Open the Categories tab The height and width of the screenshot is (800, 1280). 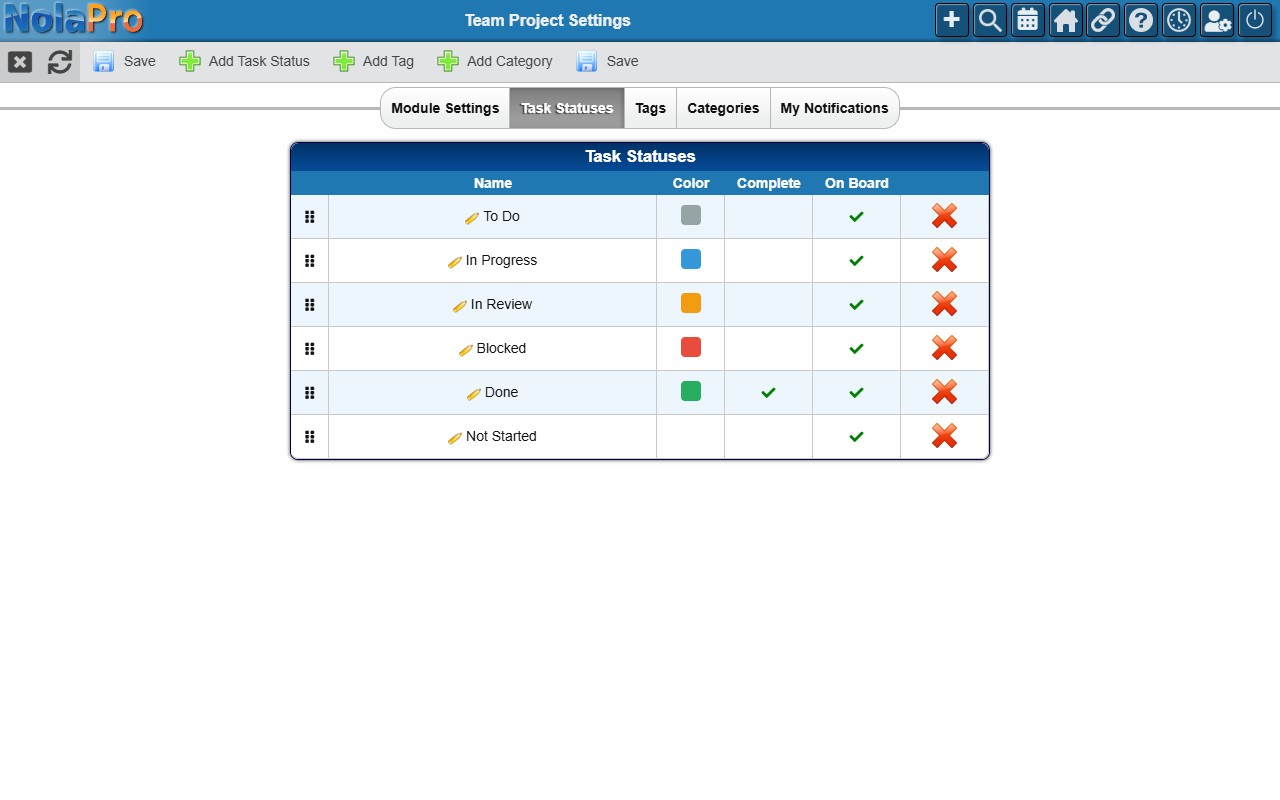coord(723,108)
